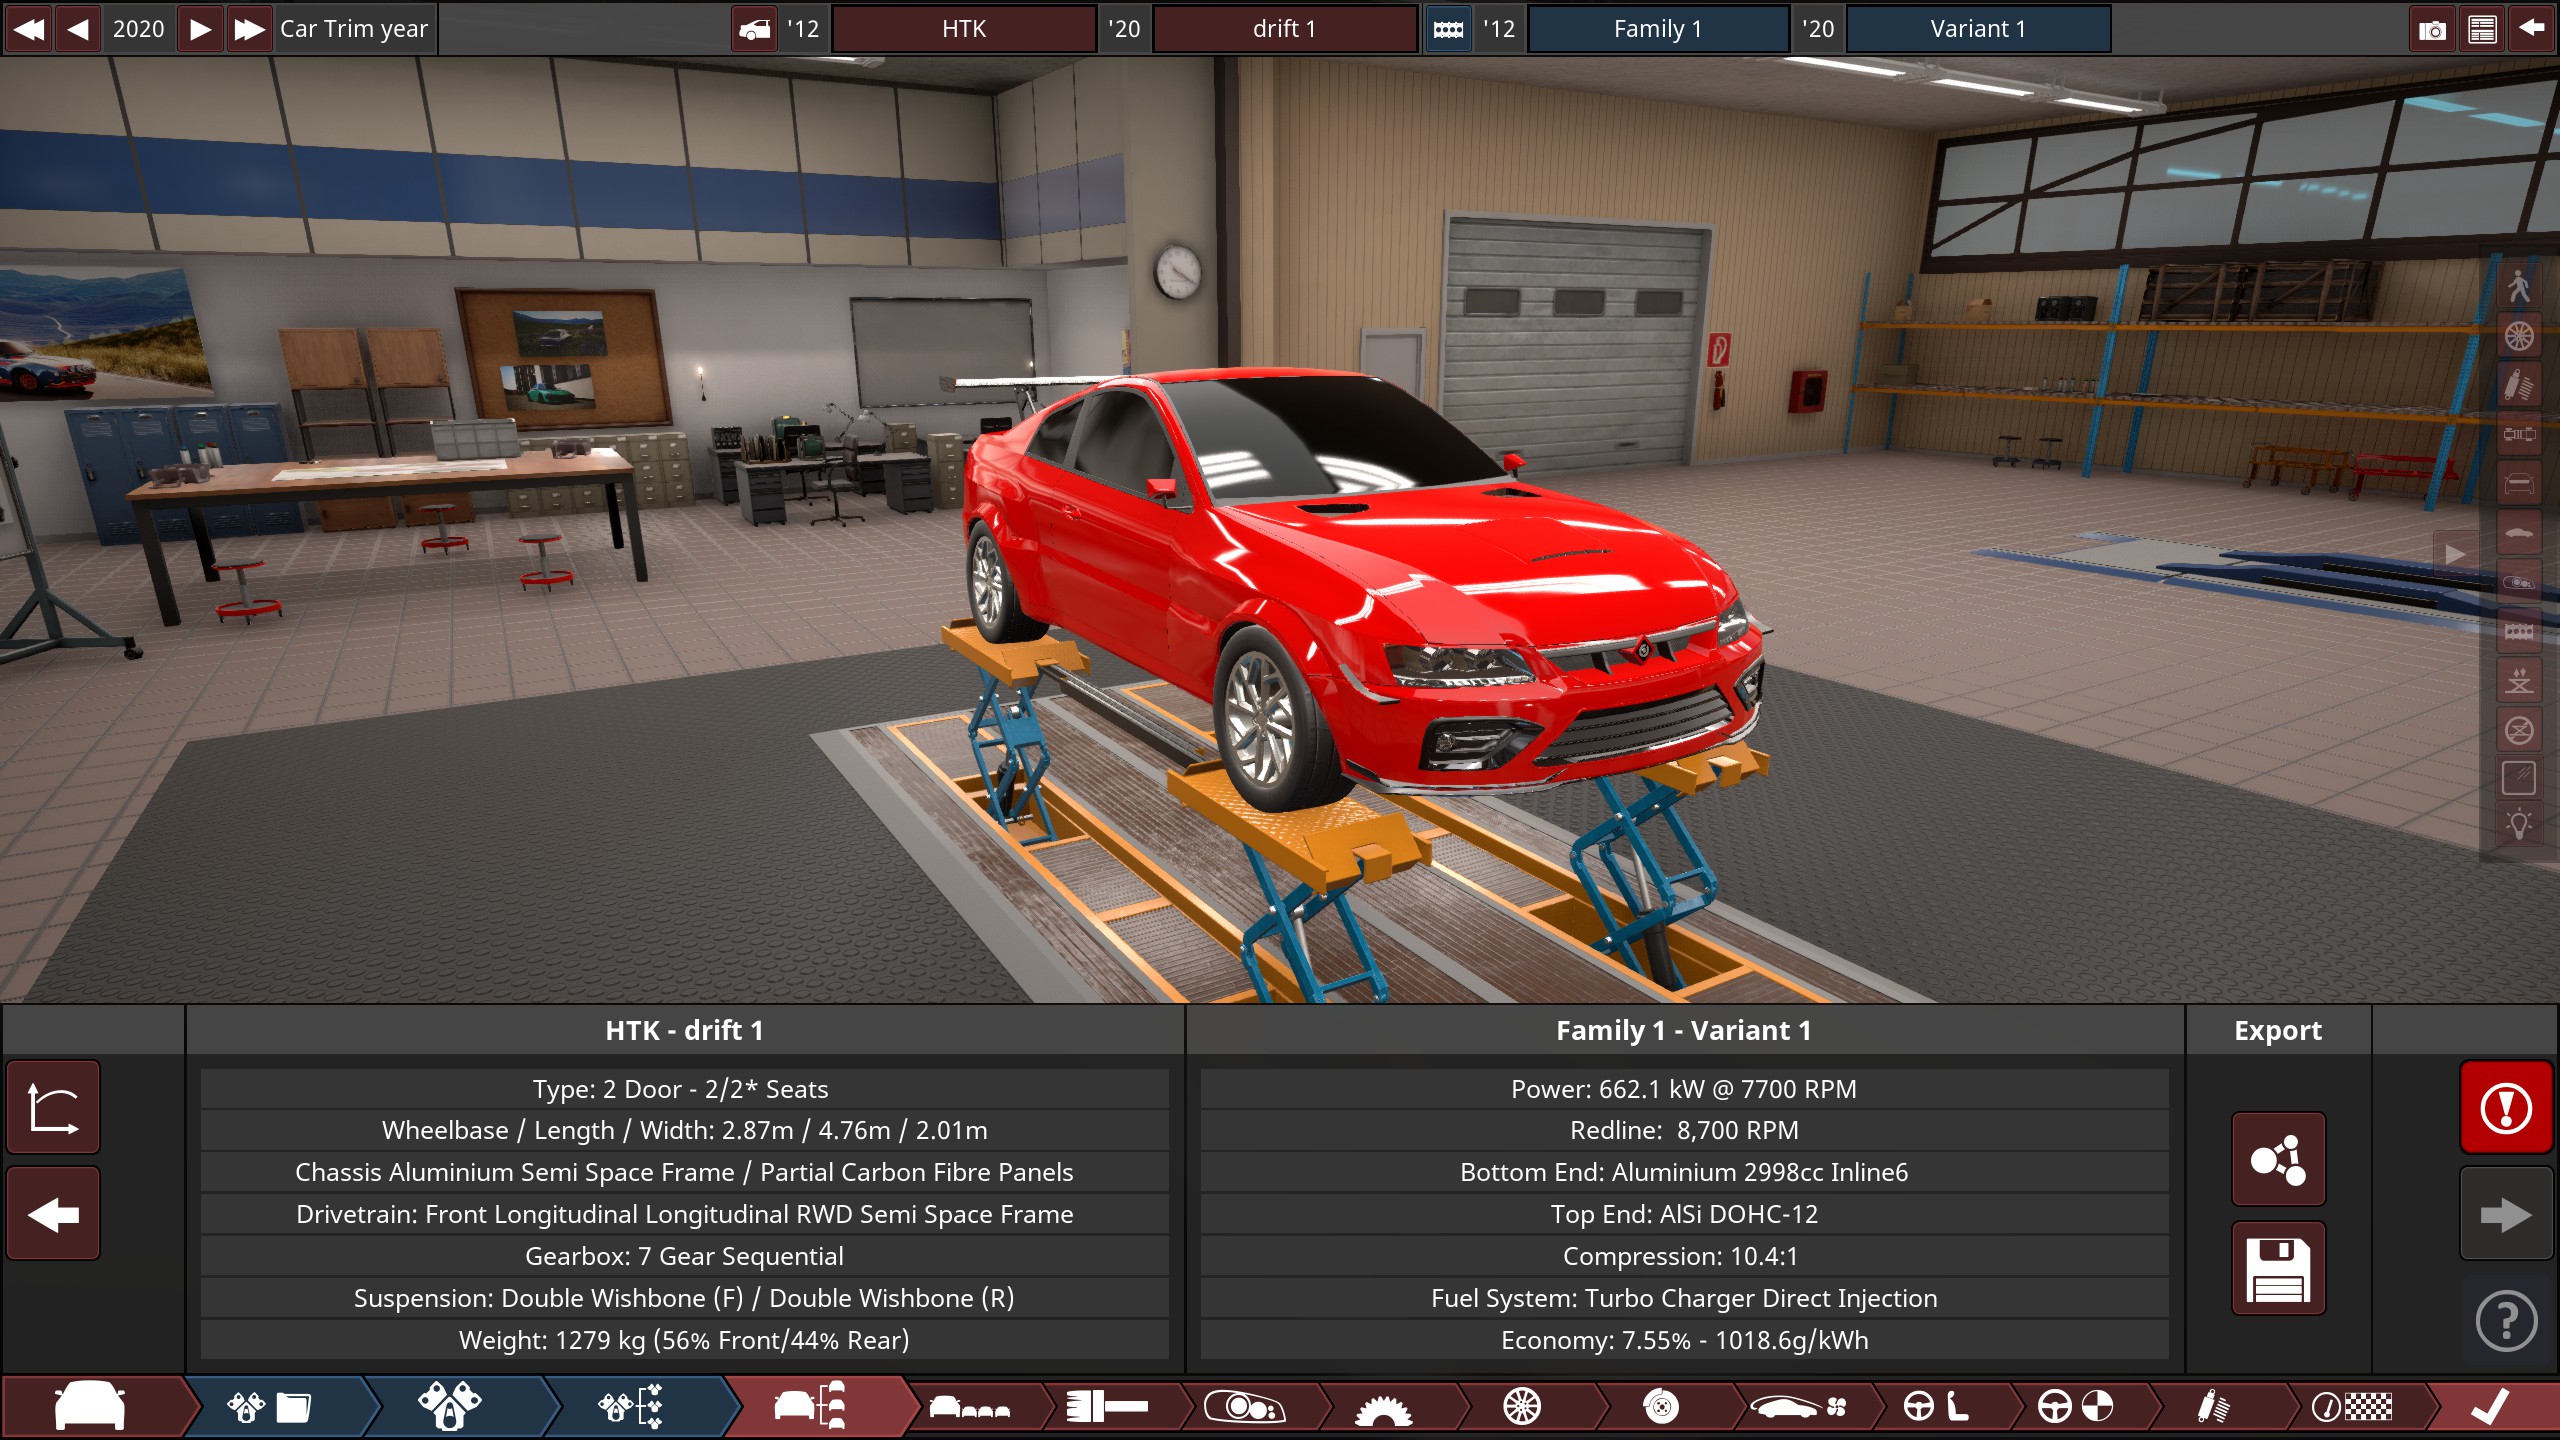The width and height of the screenshot is (2560, 1440).
Task: Edit the HTK model name field
Action: click(x=964, y=29)
